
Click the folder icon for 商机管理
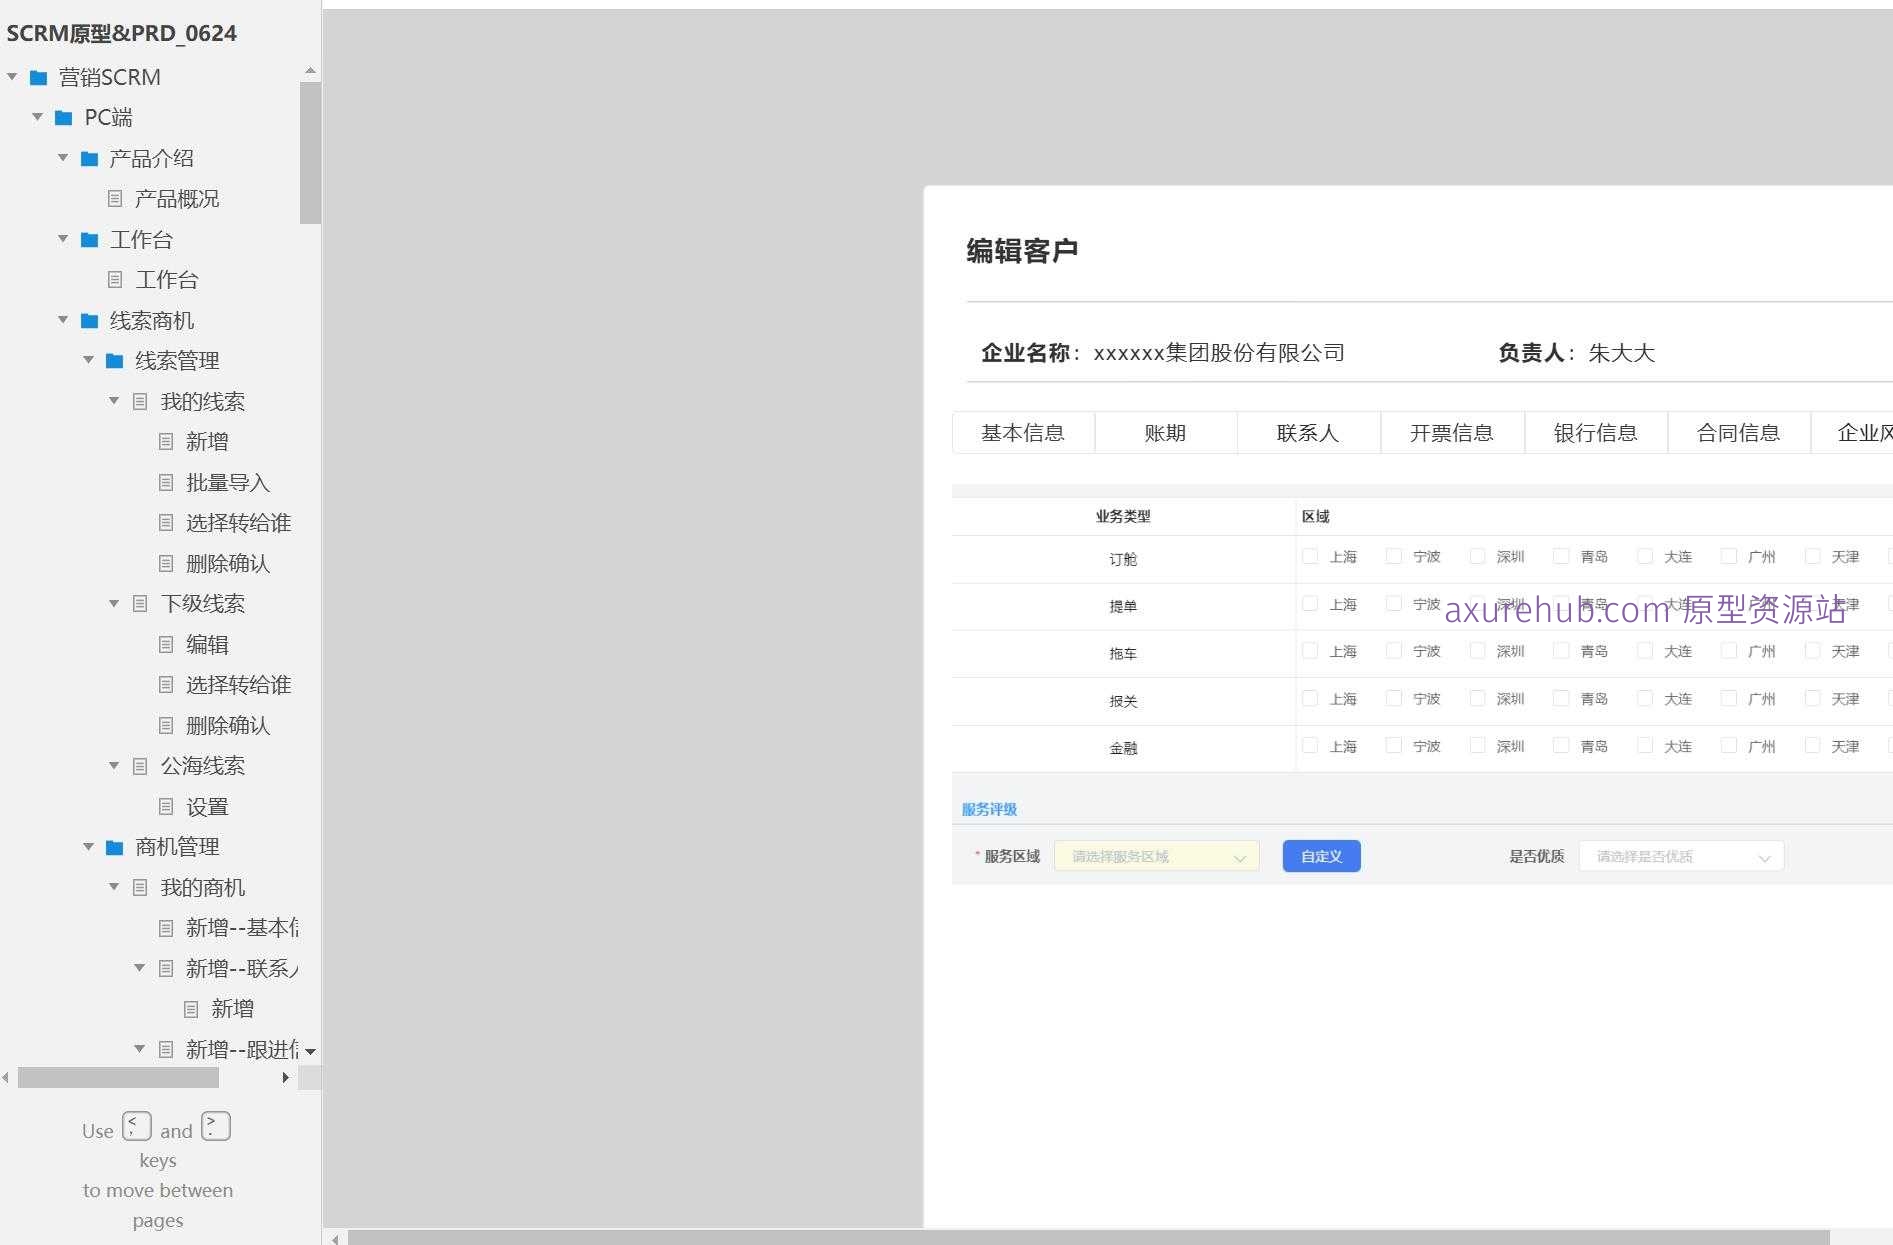tap(113, 847)
